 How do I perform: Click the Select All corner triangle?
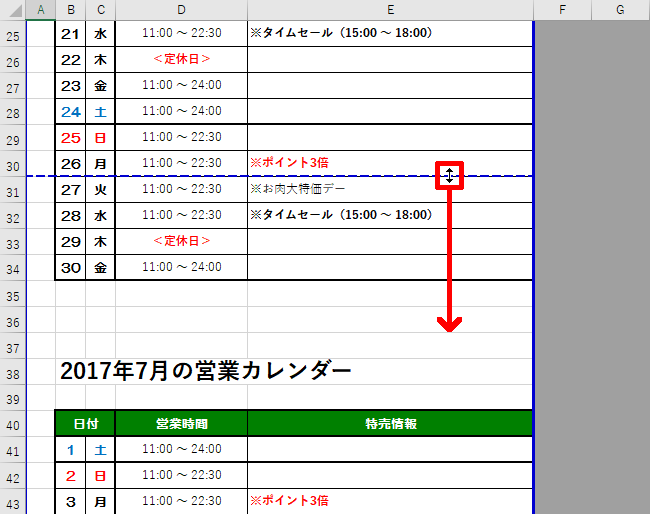13,10
